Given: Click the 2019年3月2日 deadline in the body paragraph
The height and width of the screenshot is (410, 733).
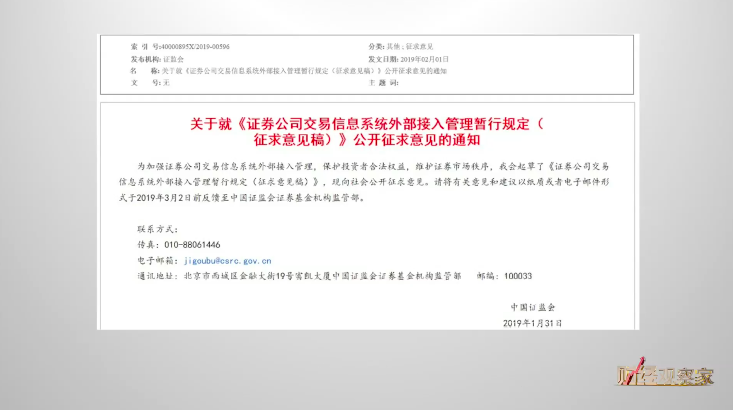Looking at the screenshot, I should pyautogui.click(x=165, y=198).
